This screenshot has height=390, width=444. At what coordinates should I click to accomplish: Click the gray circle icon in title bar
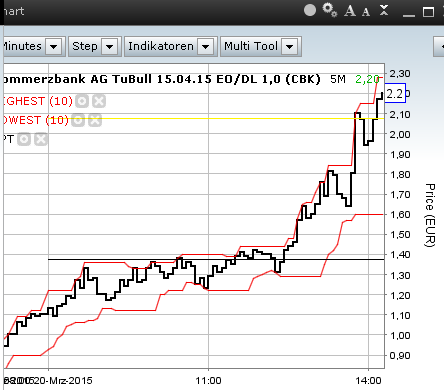(310, 10)
